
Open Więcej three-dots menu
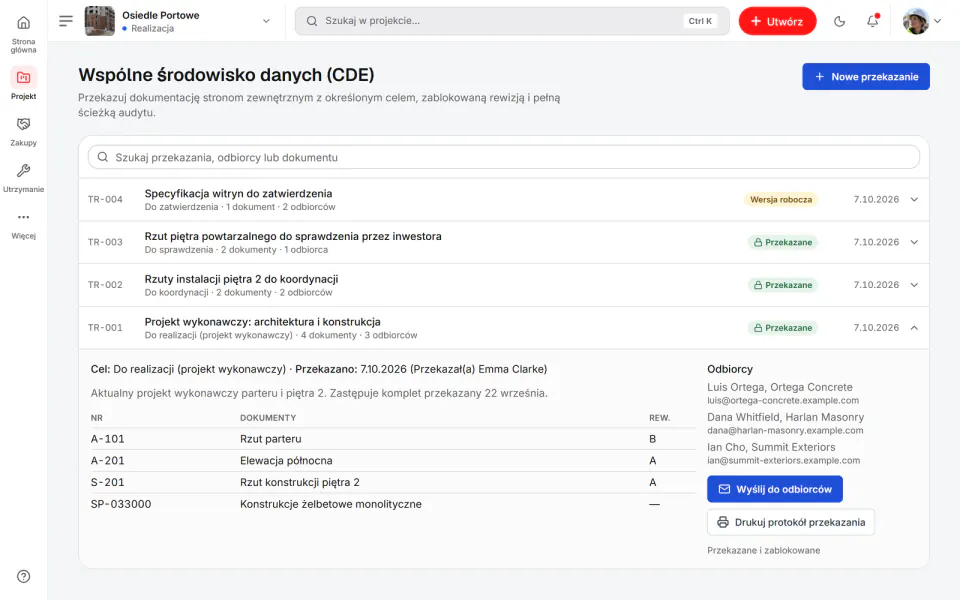(x=23, y=217)
